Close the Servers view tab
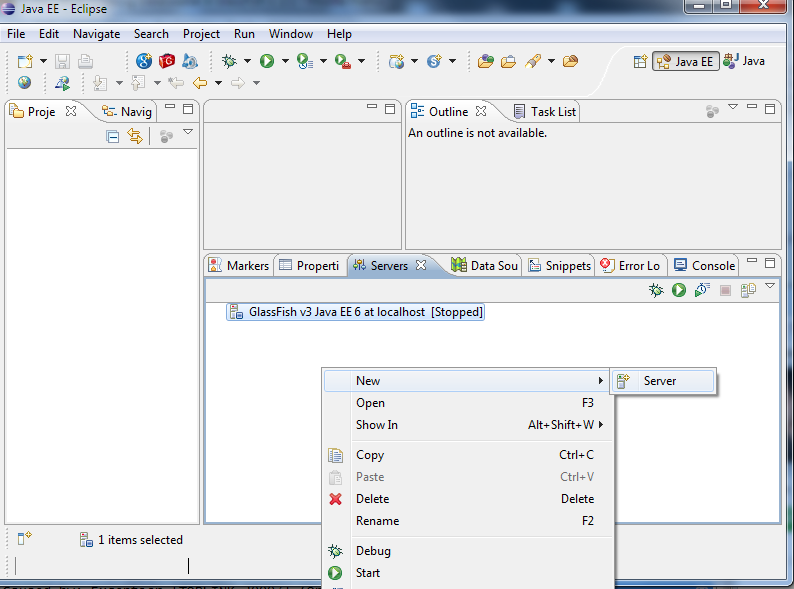 [x=421, y=265]
